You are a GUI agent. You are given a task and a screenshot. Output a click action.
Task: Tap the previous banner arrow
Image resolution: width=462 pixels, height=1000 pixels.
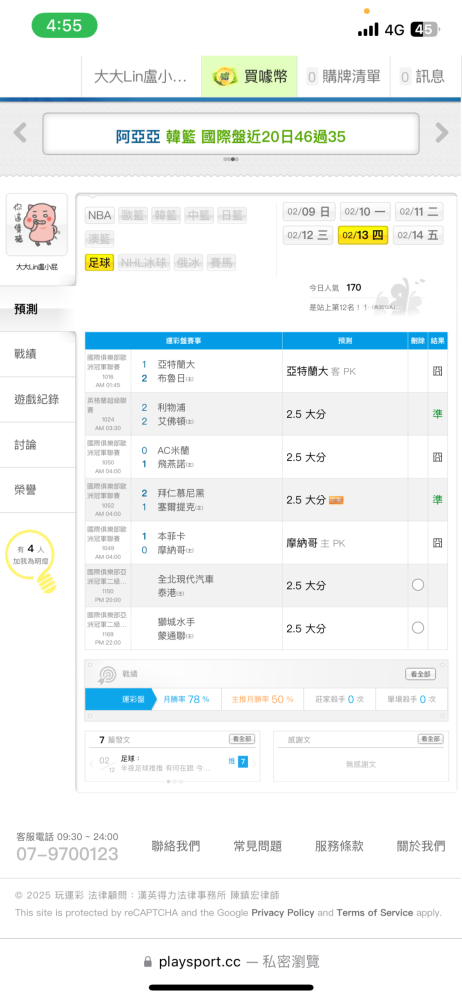tap(20, 133)
